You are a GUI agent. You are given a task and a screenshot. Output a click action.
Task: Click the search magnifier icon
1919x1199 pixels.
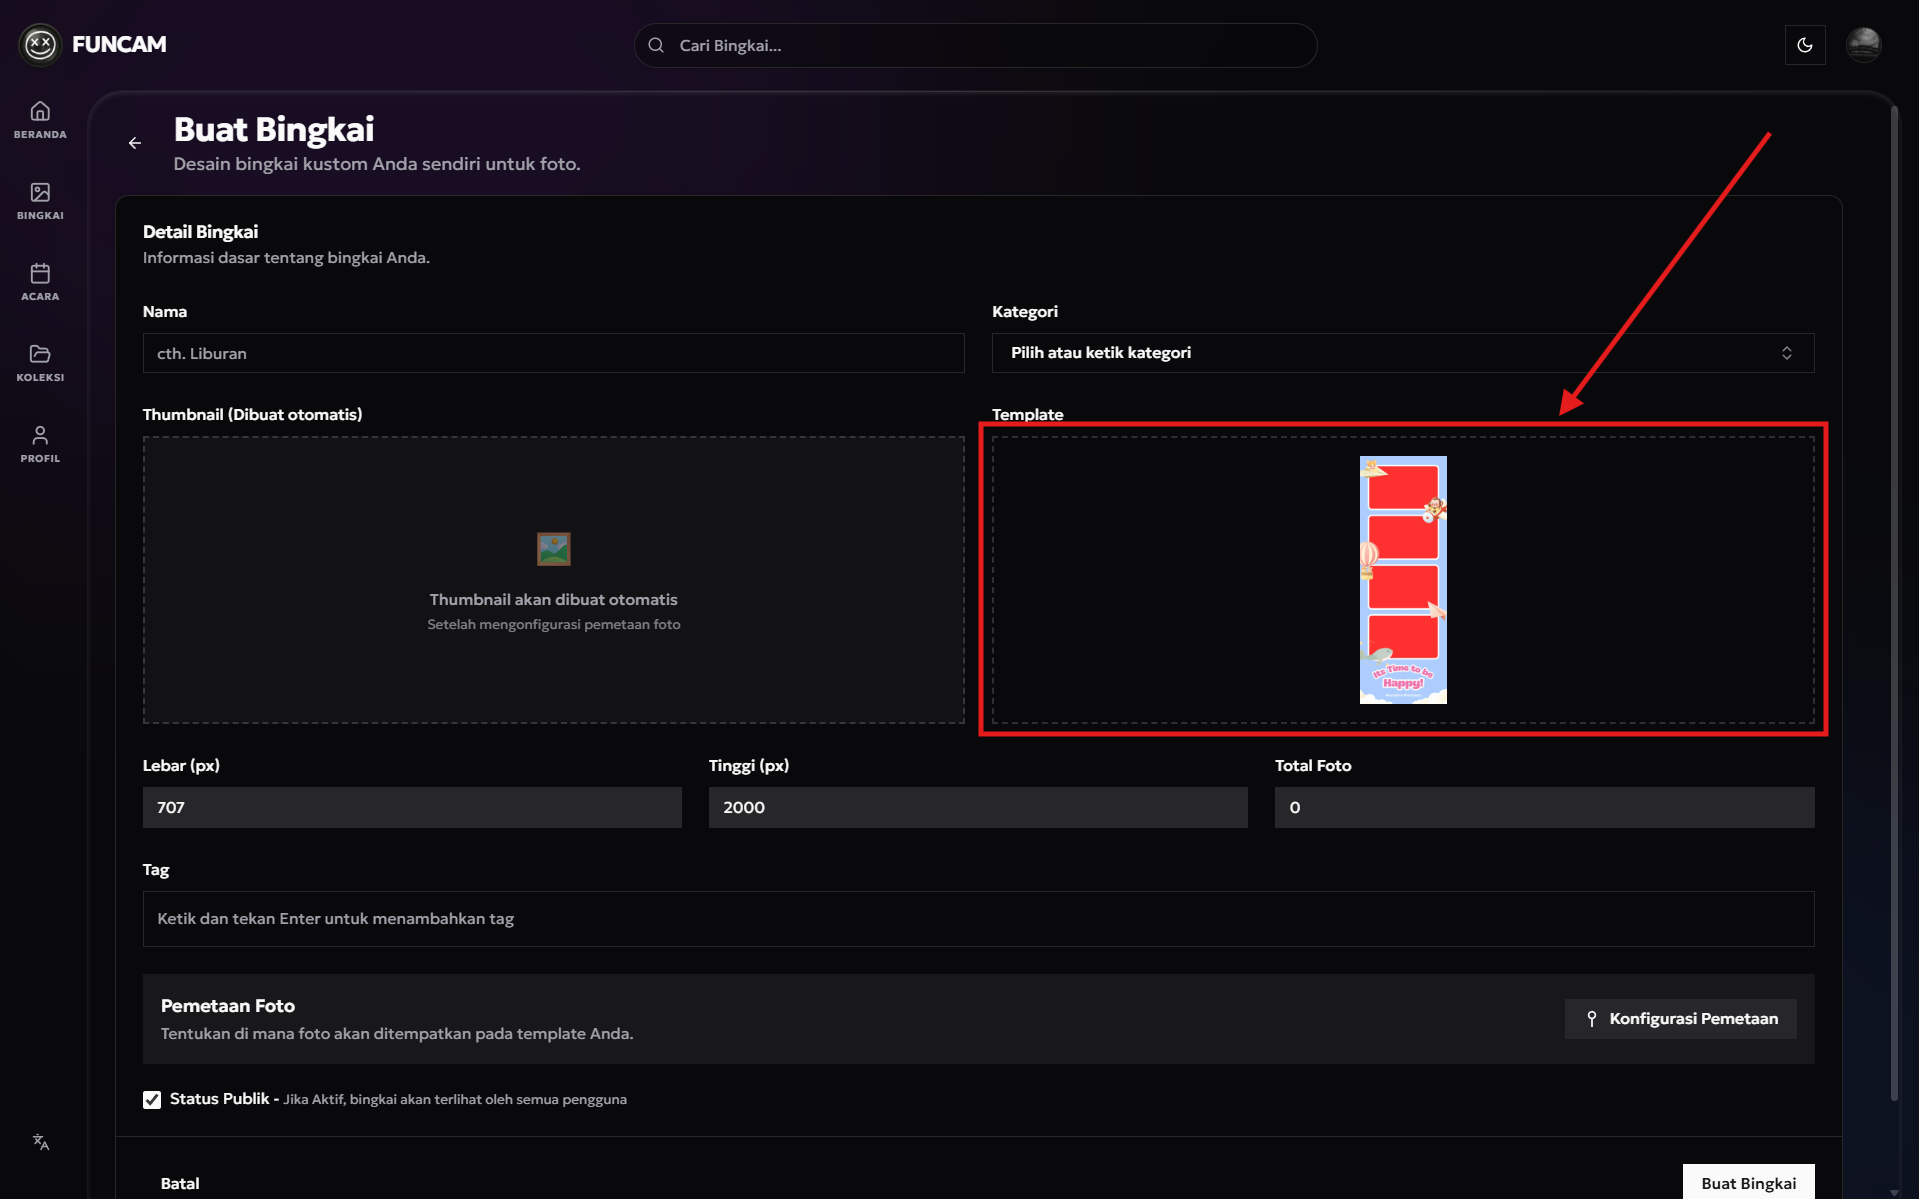[x=656, y=45]
